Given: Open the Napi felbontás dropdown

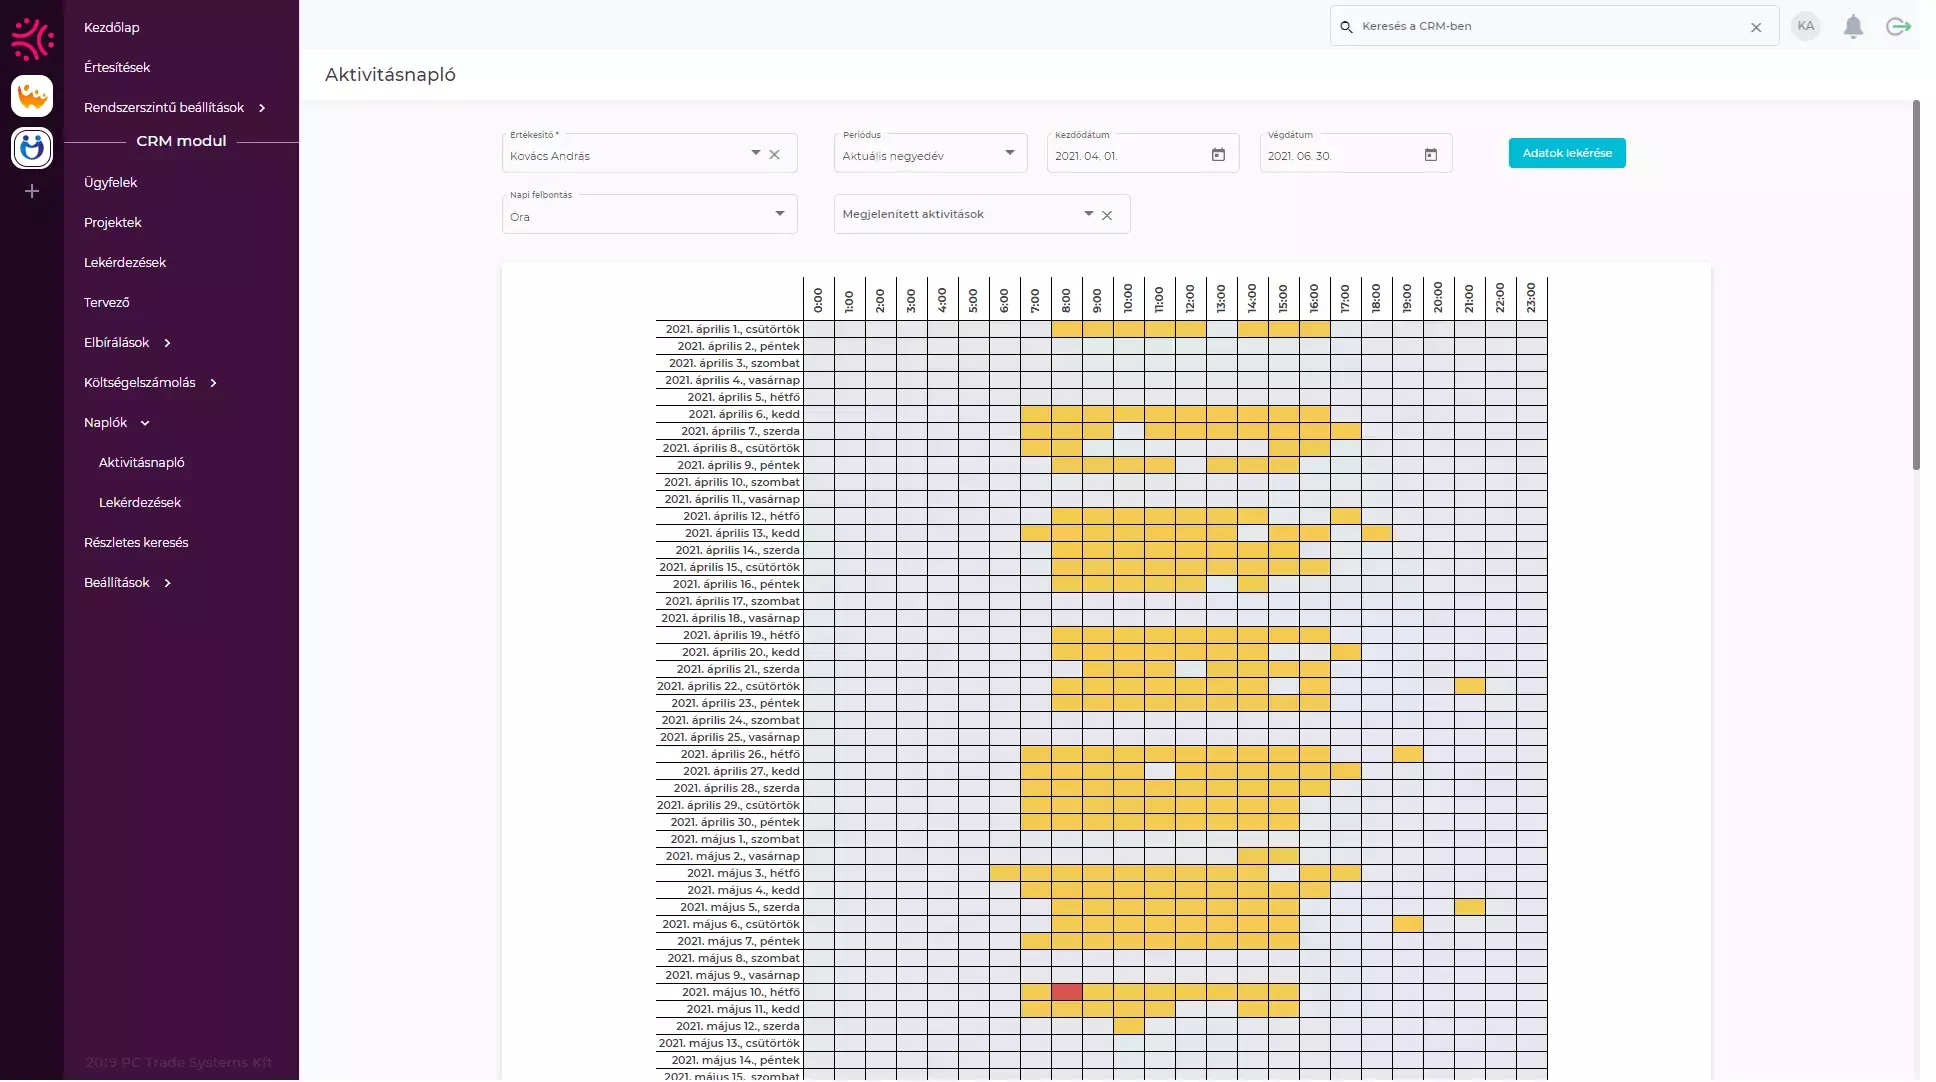Looking at the screenshot, I should (780, 214).
